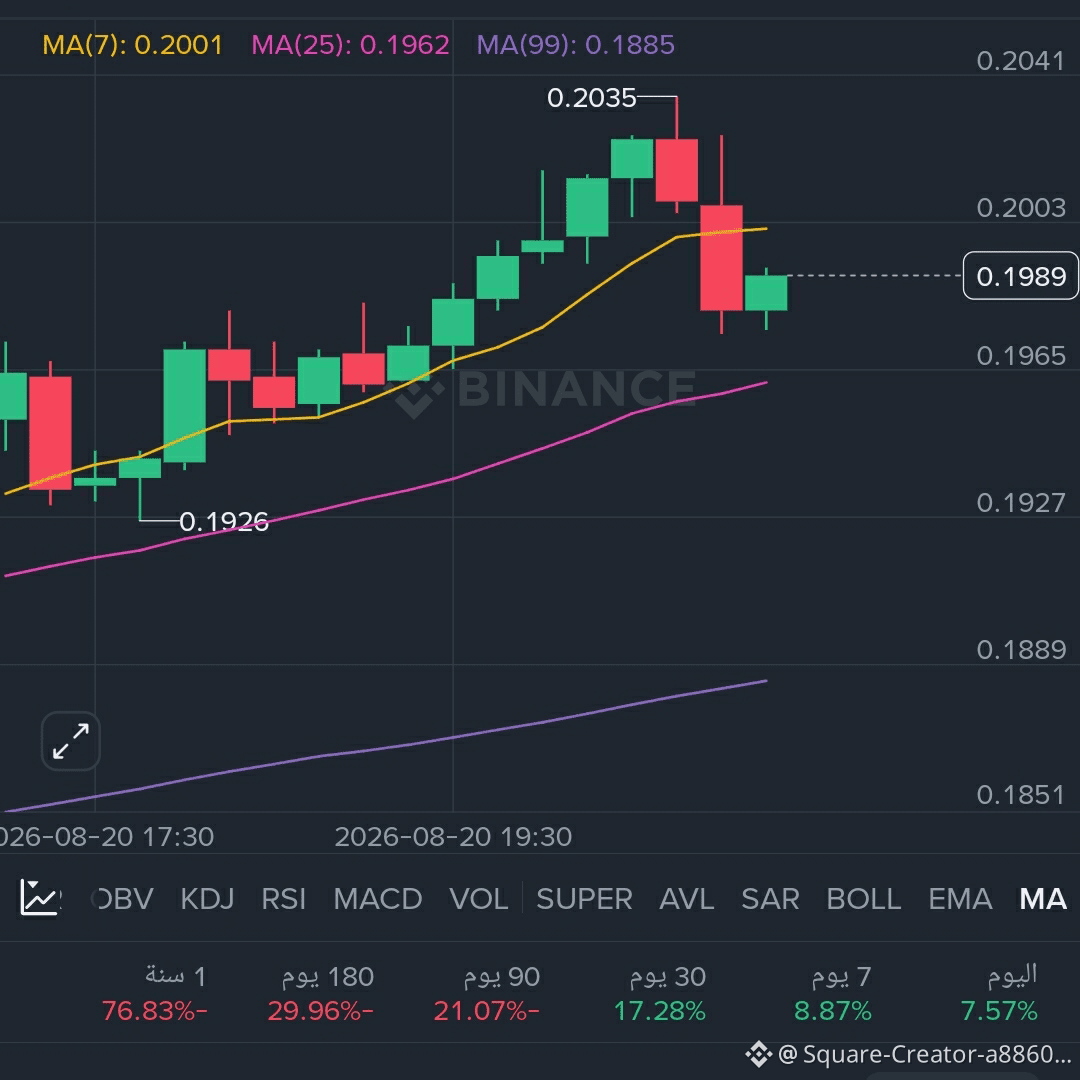Click the MA(25): 0.1962 label
The width and height of the screenshot is (1080, 1080).
[350, 45]
